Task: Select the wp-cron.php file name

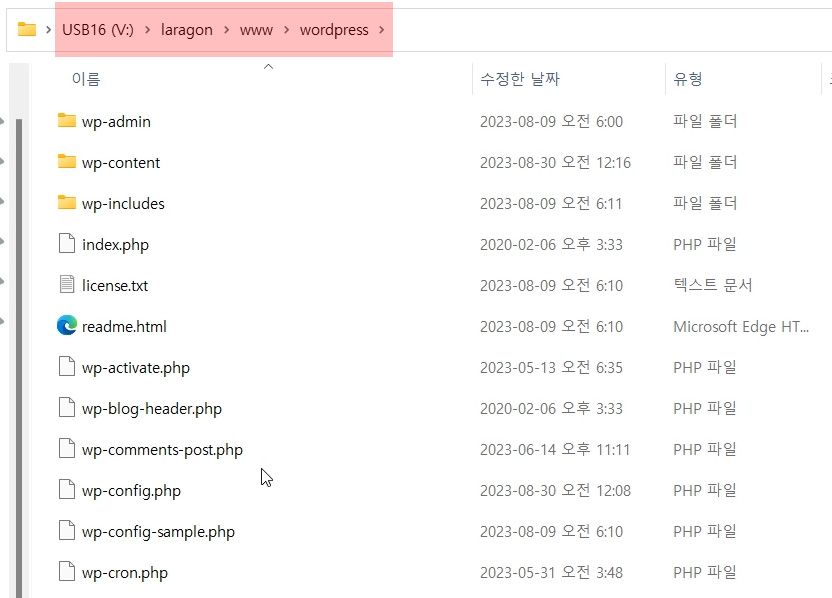Action: [125, 573]
